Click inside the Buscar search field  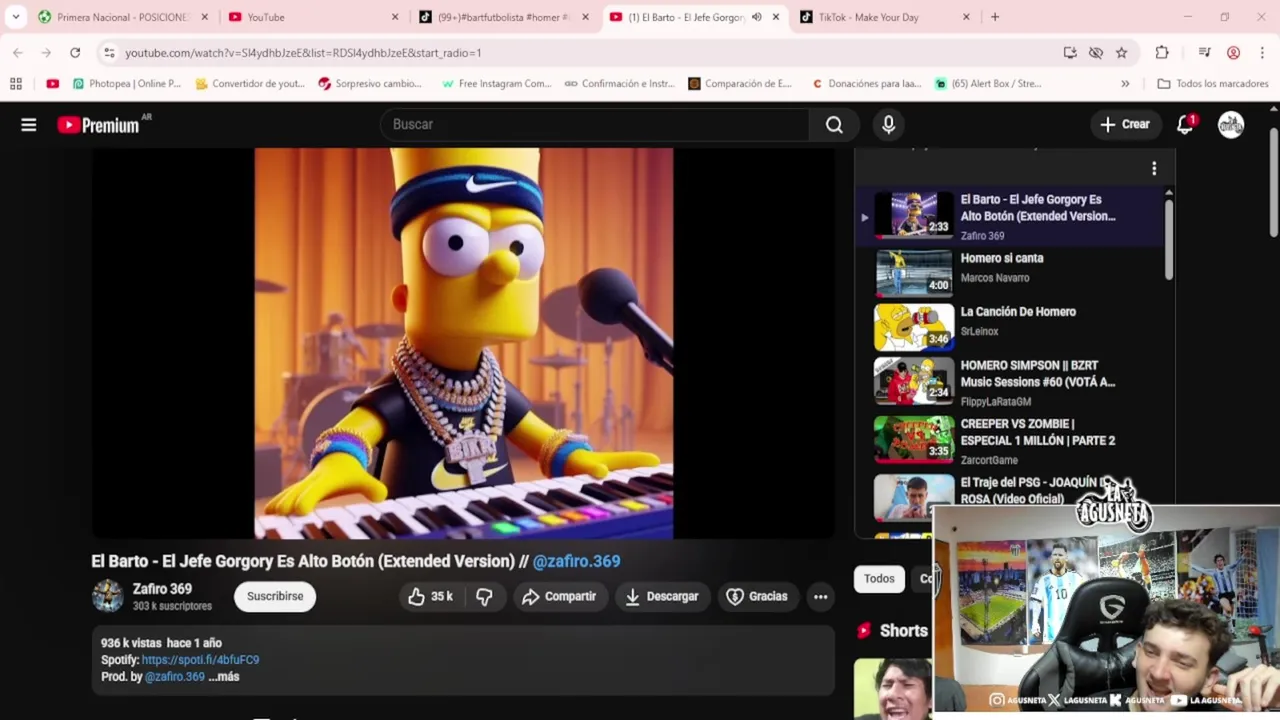(595, 124)
